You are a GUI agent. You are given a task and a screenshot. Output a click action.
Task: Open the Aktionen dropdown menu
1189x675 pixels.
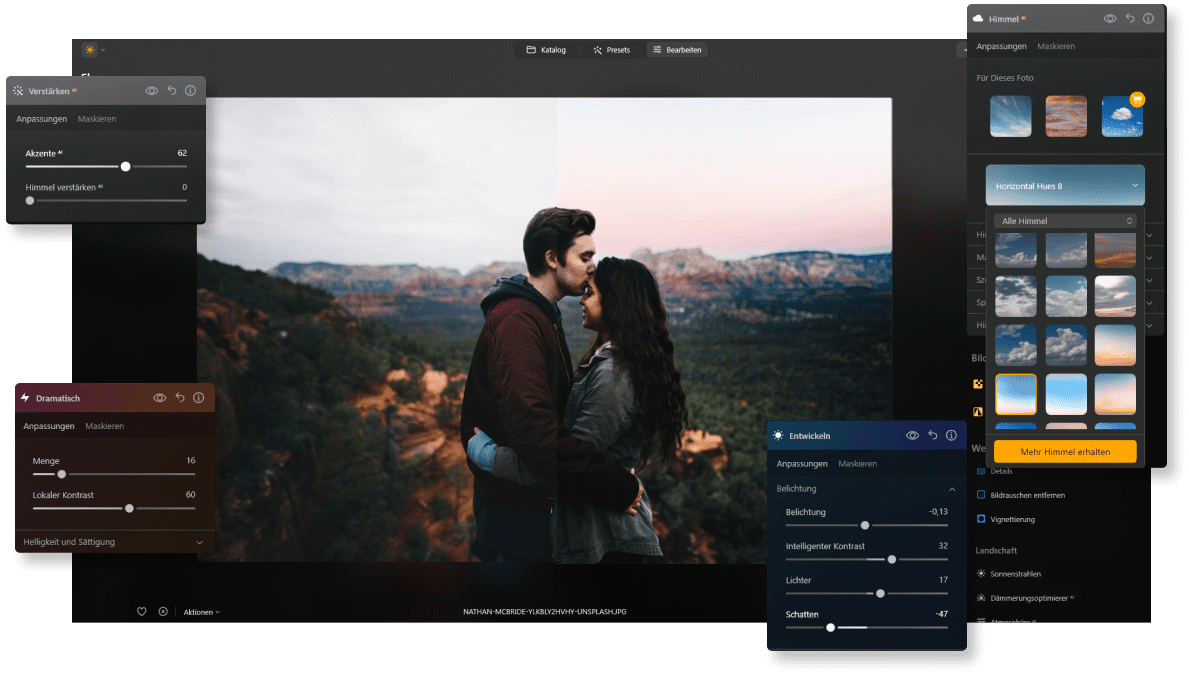(x=201, y=611)
